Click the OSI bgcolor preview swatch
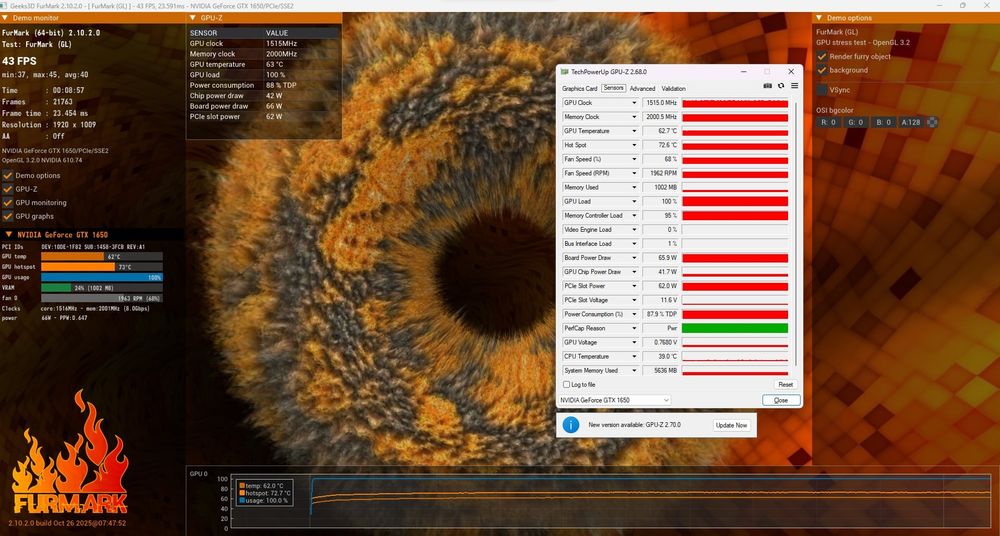Screen dimensions: 1000x536 pos(932,122)
